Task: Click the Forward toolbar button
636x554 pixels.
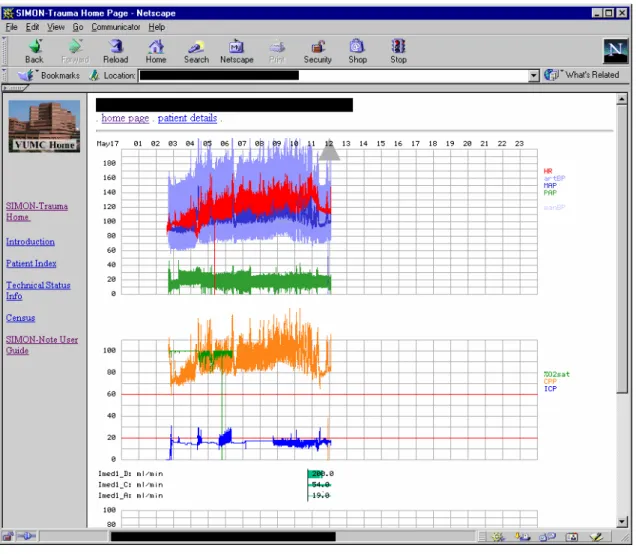Action: click(75, 51)
